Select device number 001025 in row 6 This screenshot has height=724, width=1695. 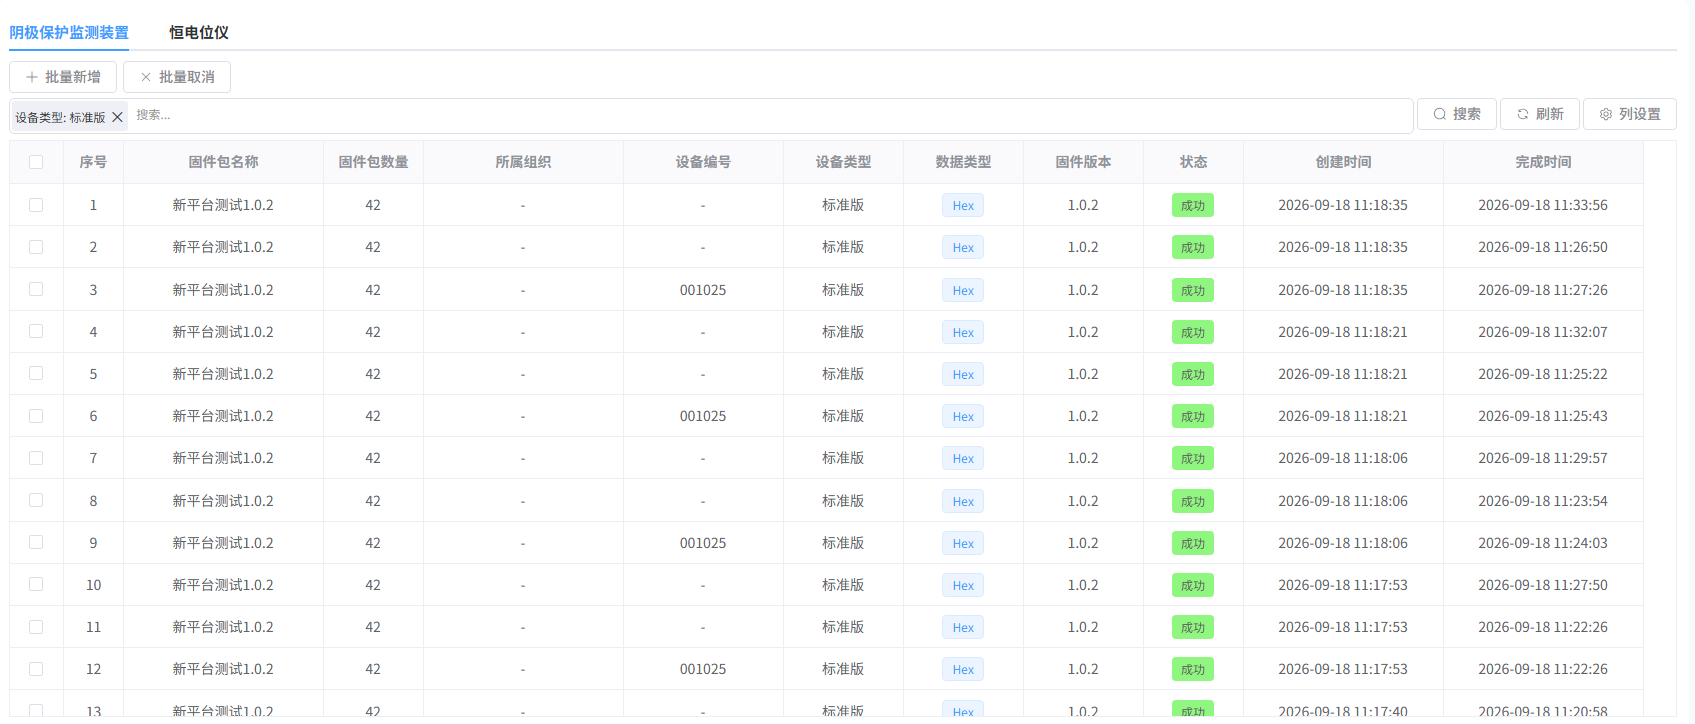point(703,416)
